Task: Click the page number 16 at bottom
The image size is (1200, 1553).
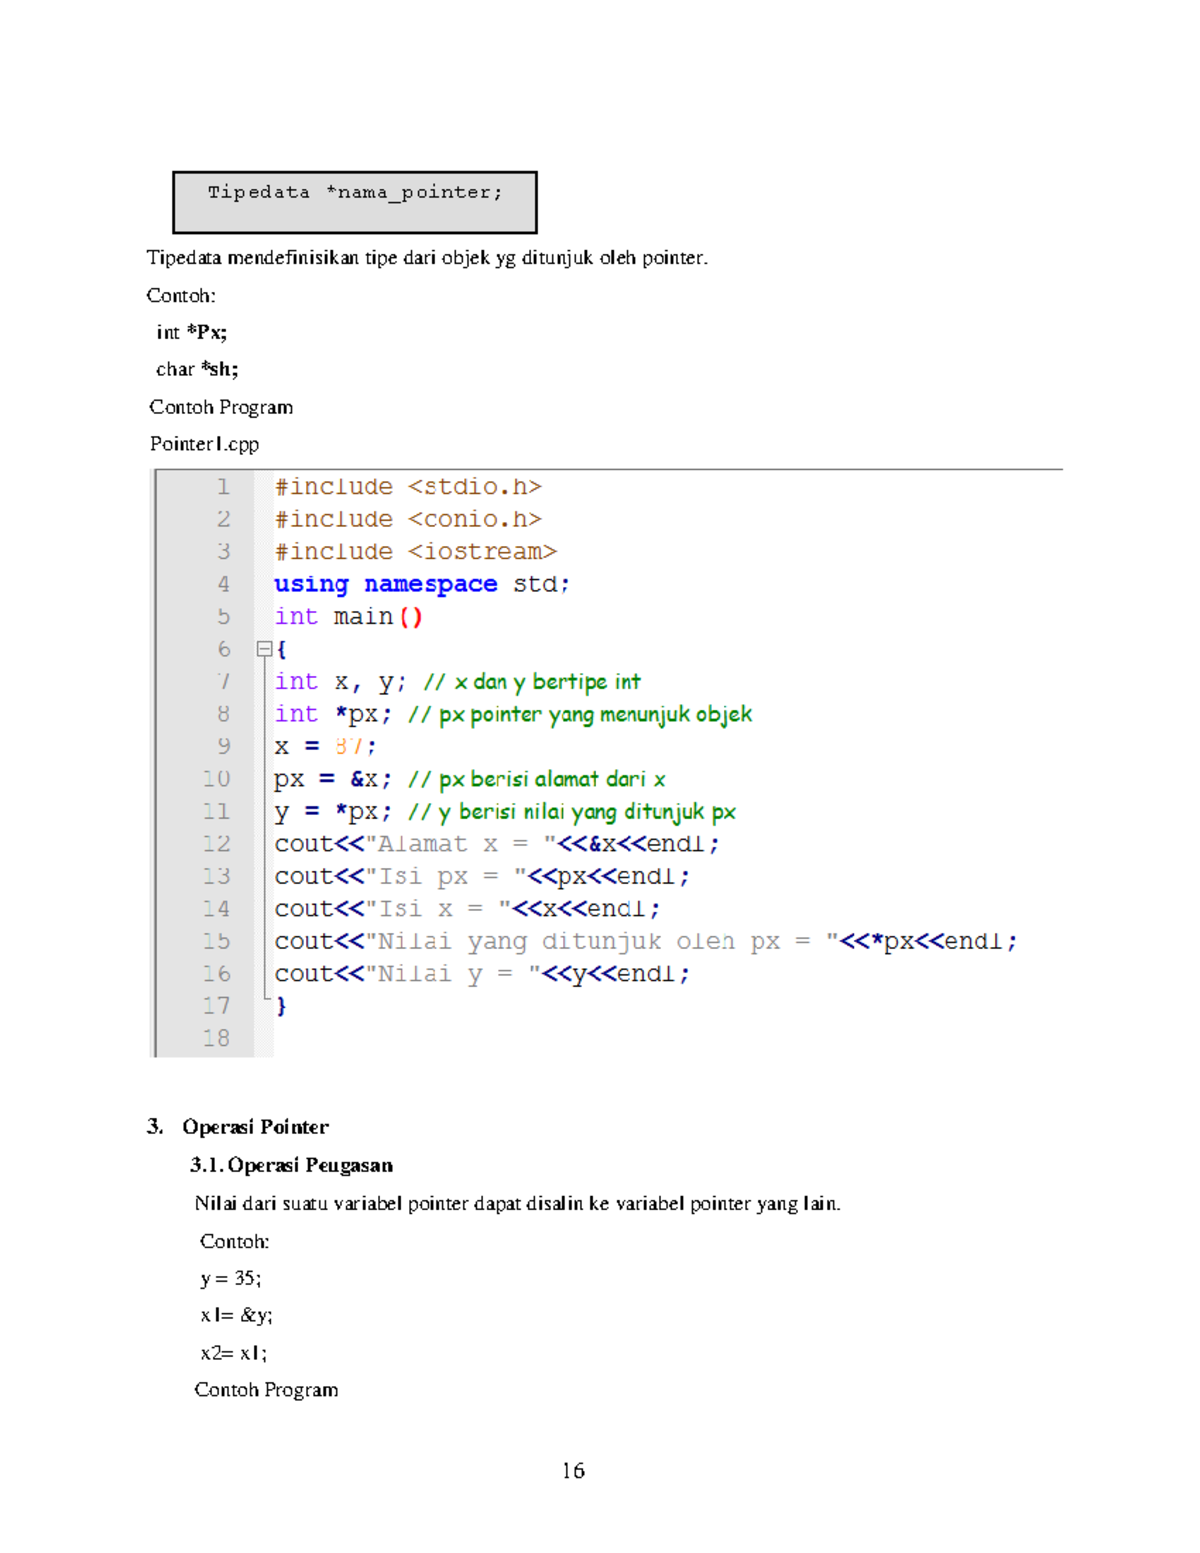Action: 573,1470
